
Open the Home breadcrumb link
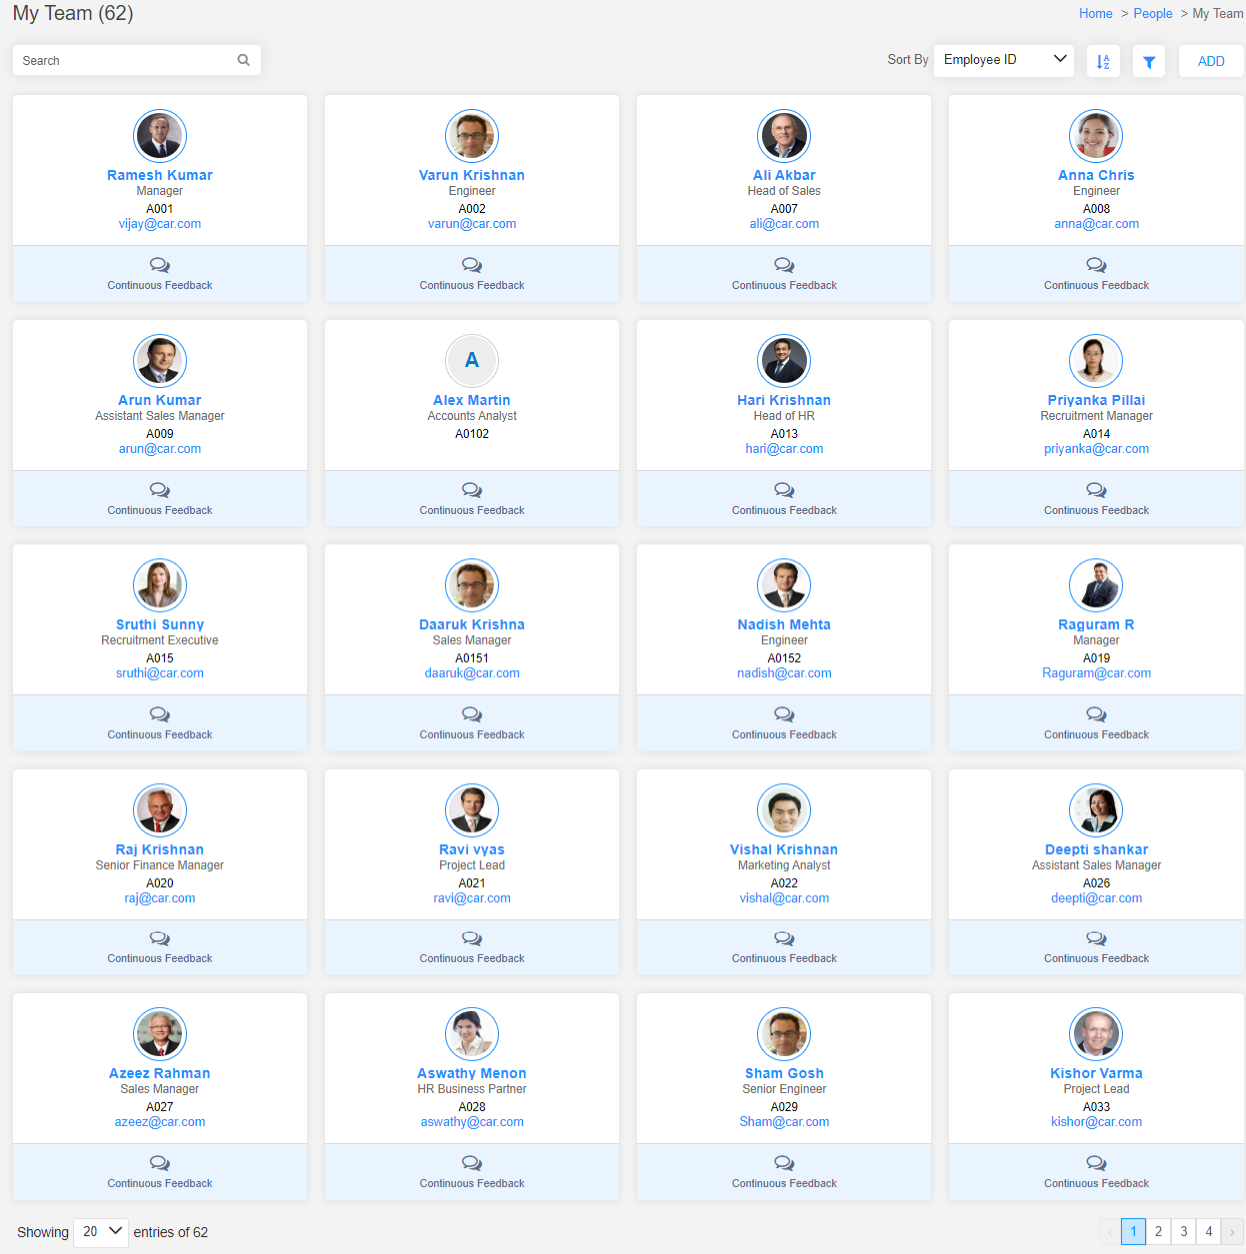coord(1095,13)
